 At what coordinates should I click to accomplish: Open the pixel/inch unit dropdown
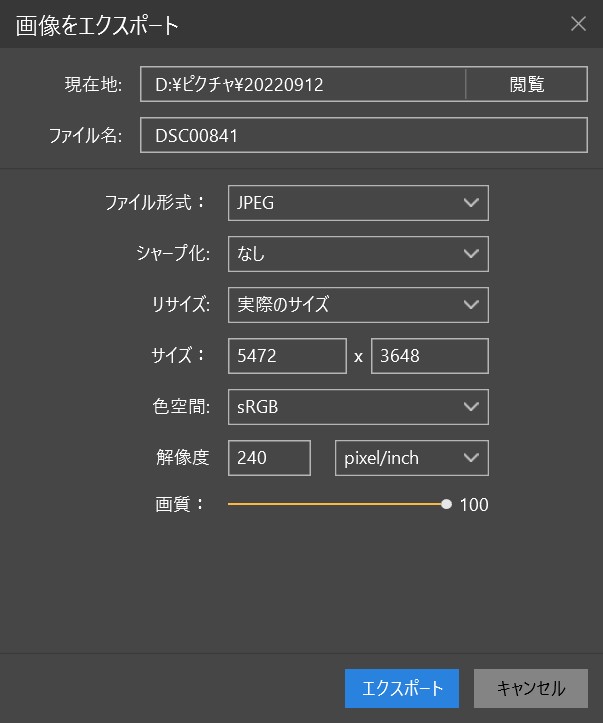click(x=412, y=458)
